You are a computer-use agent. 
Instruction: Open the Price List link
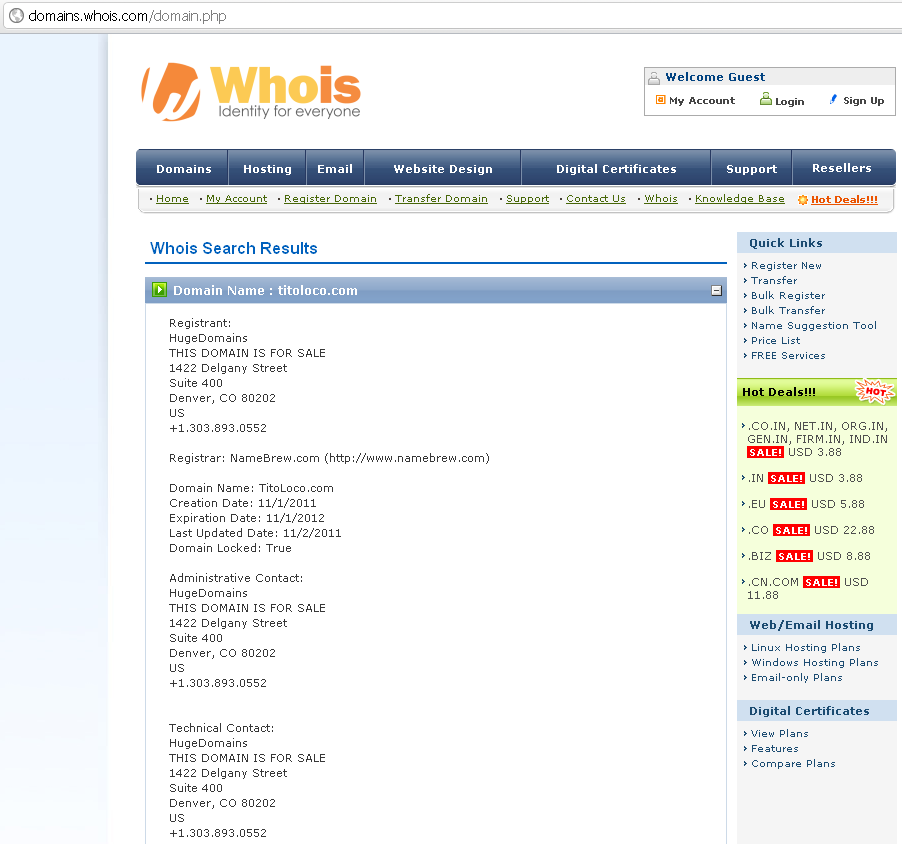(x=775, y=340)
